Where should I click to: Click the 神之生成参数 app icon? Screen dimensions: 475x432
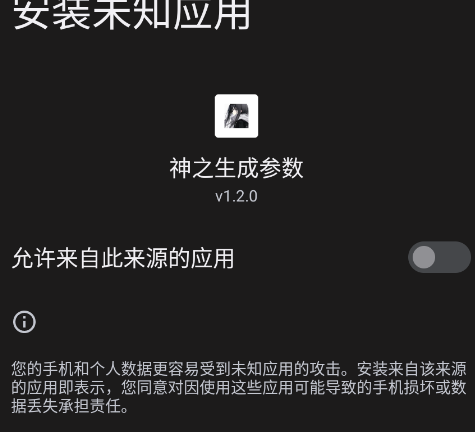[236, 116]
